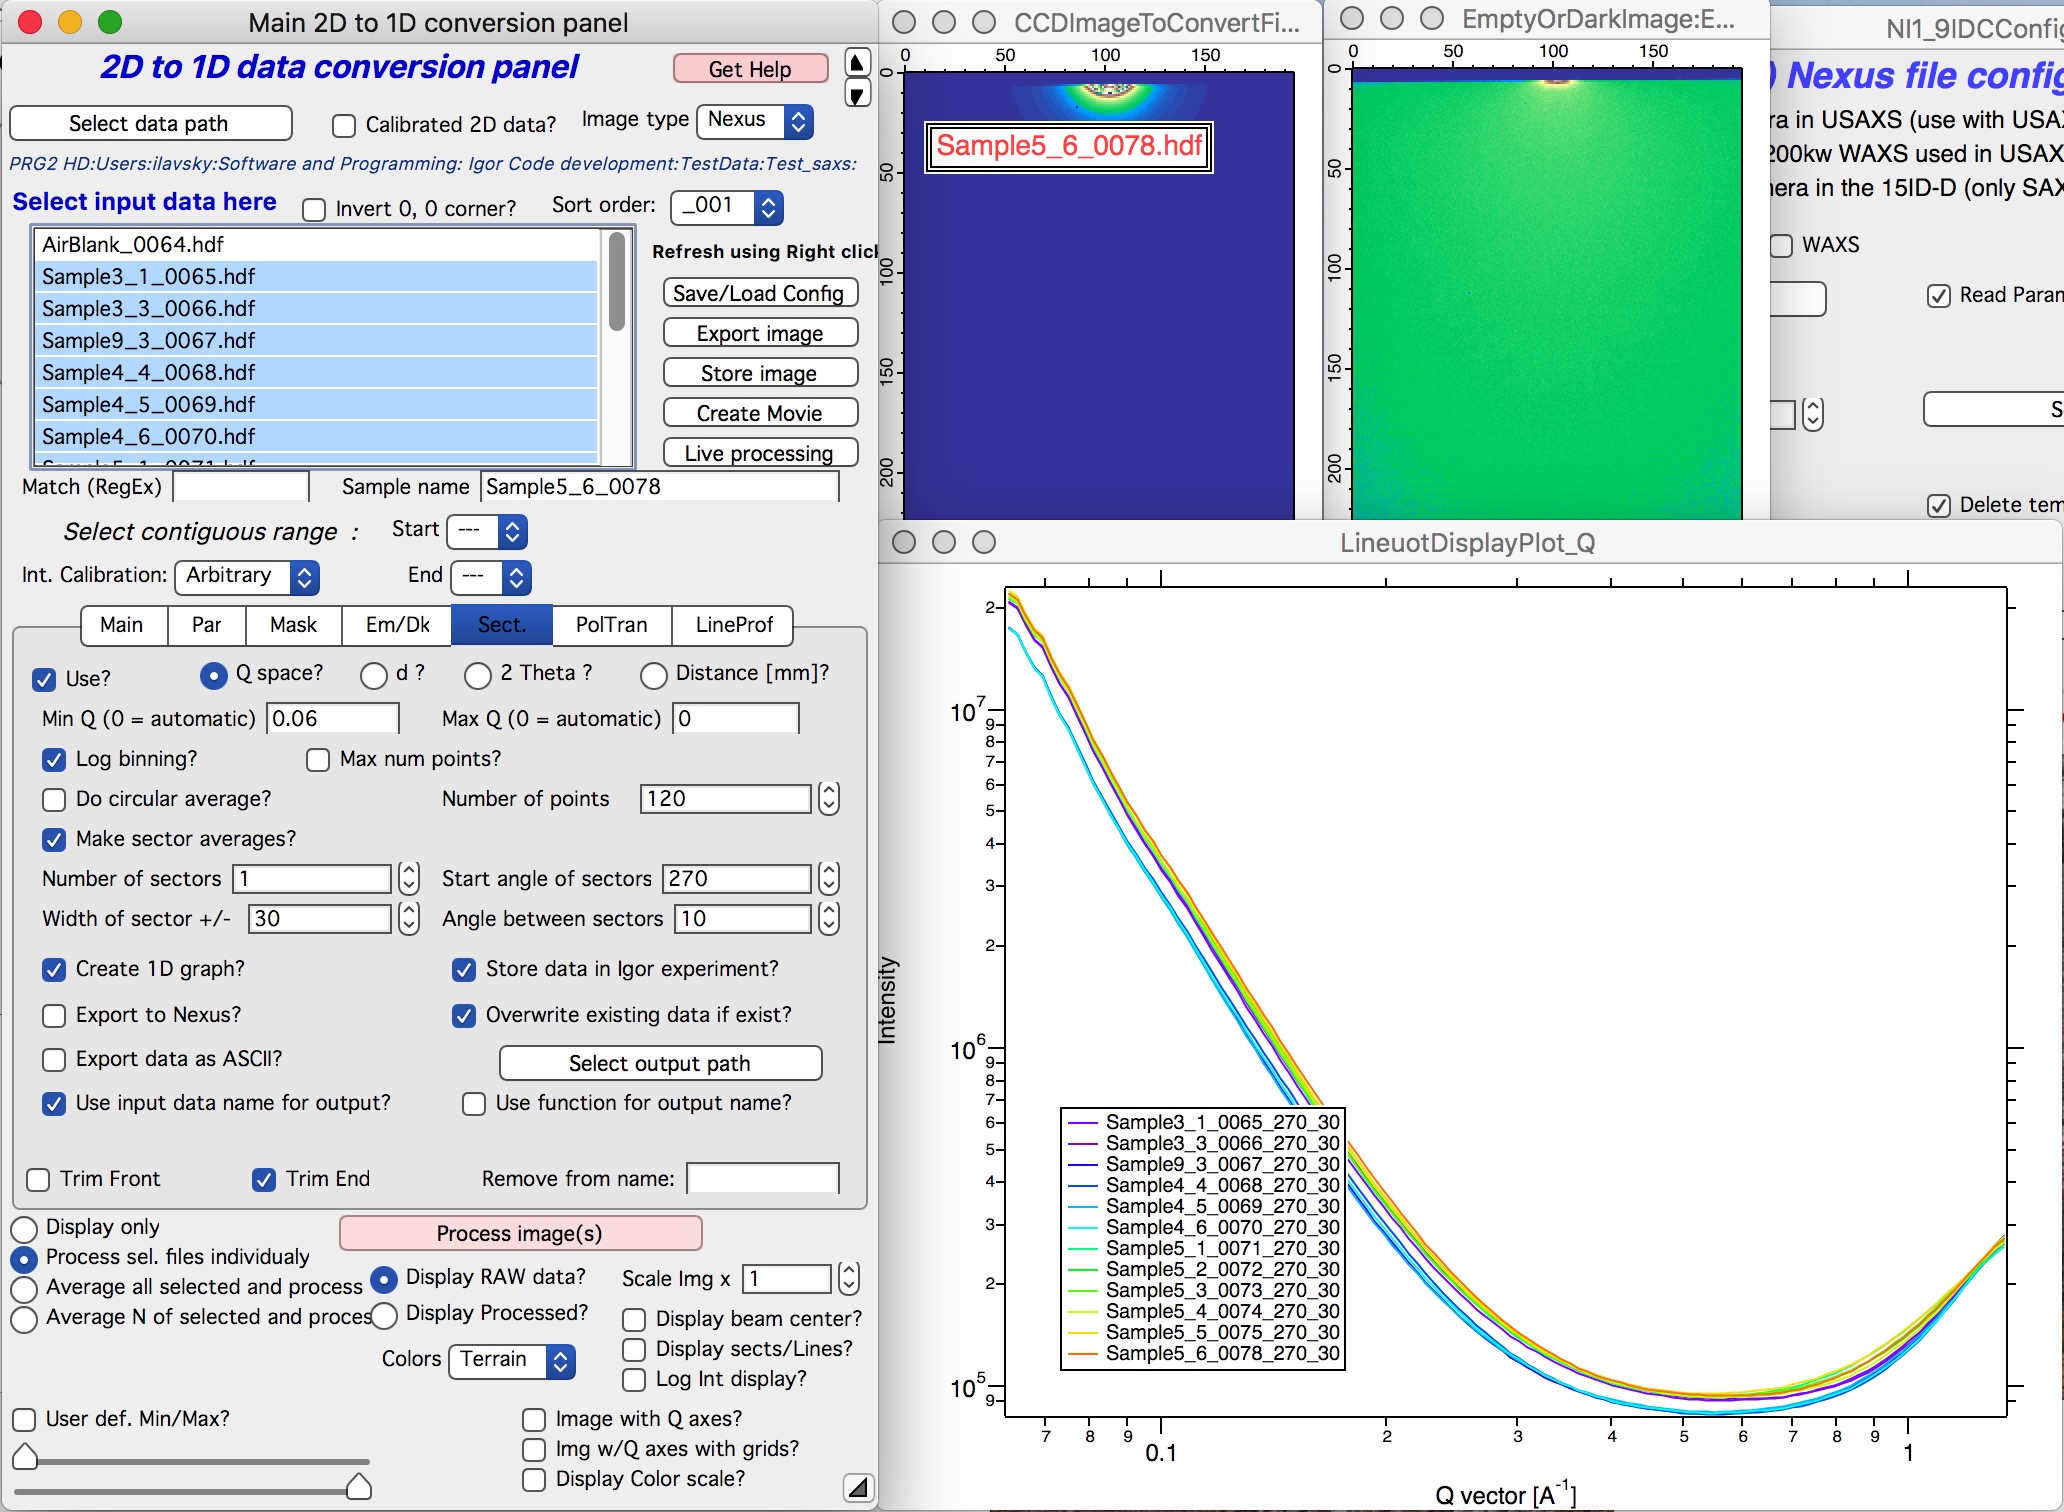Choose Display Processed radio option
Image resolution: width=2064 pixels, height=1512 pixels.
pyautogui.click(x=384, y=1314)
